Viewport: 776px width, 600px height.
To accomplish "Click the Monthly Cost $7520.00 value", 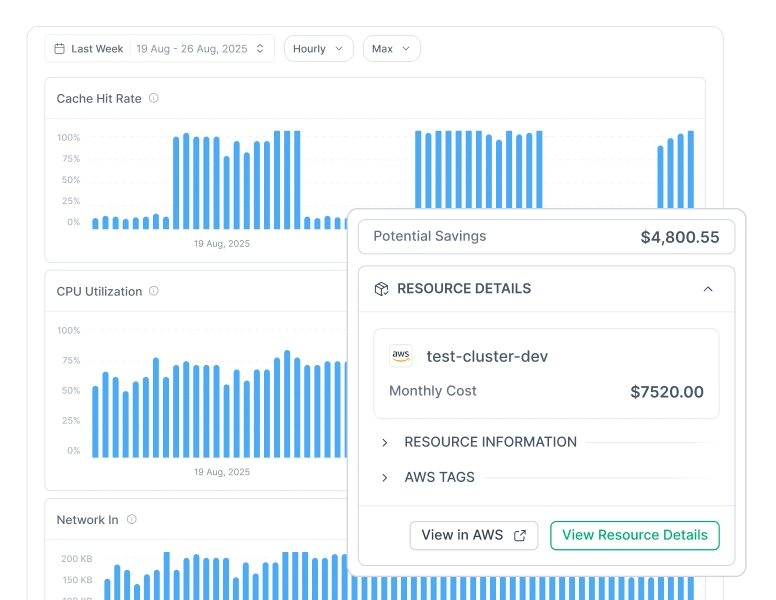I will (667, 392).
